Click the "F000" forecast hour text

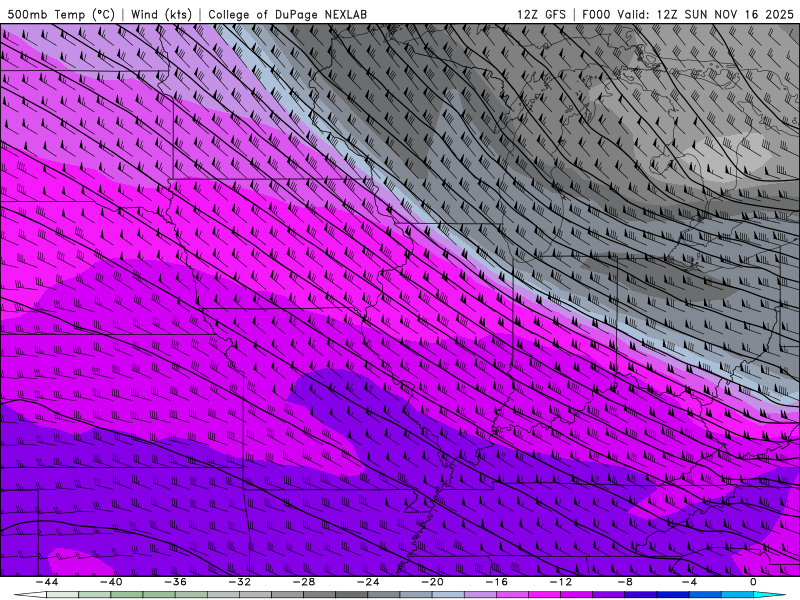(x=596, y=15)
